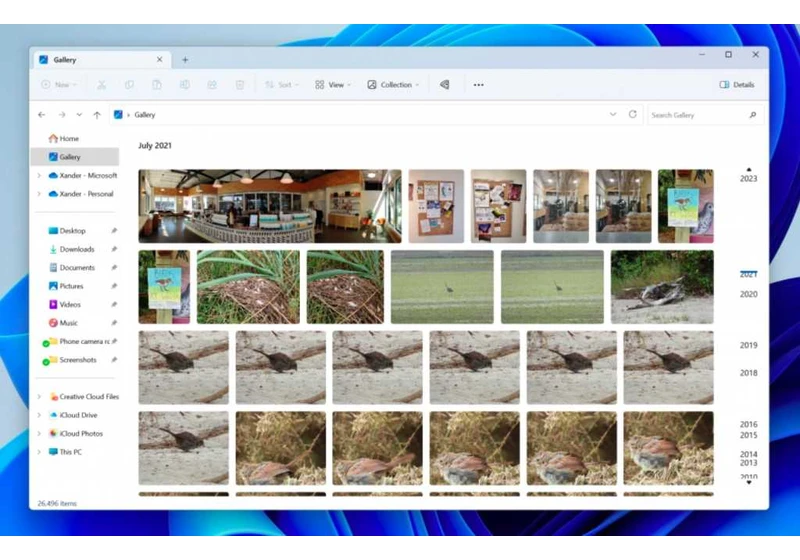Click the icon right of Collection

point(445,85)
